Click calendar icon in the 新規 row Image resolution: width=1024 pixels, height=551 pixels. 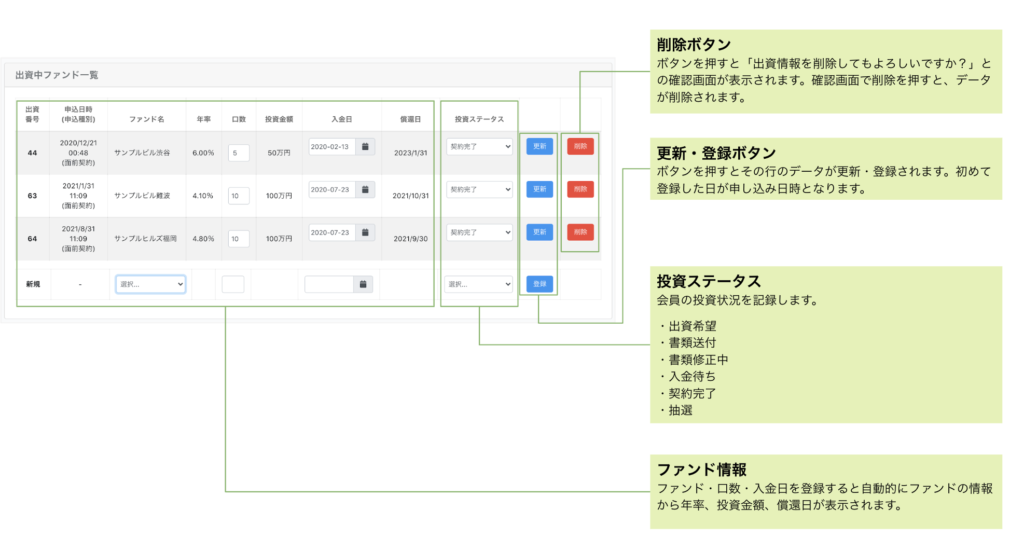tap(365, 284)
